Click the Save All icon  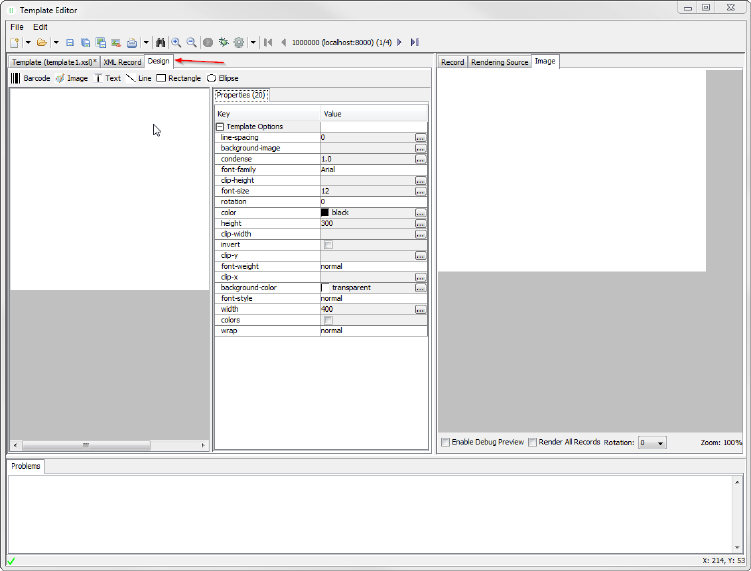pos(101,43)
